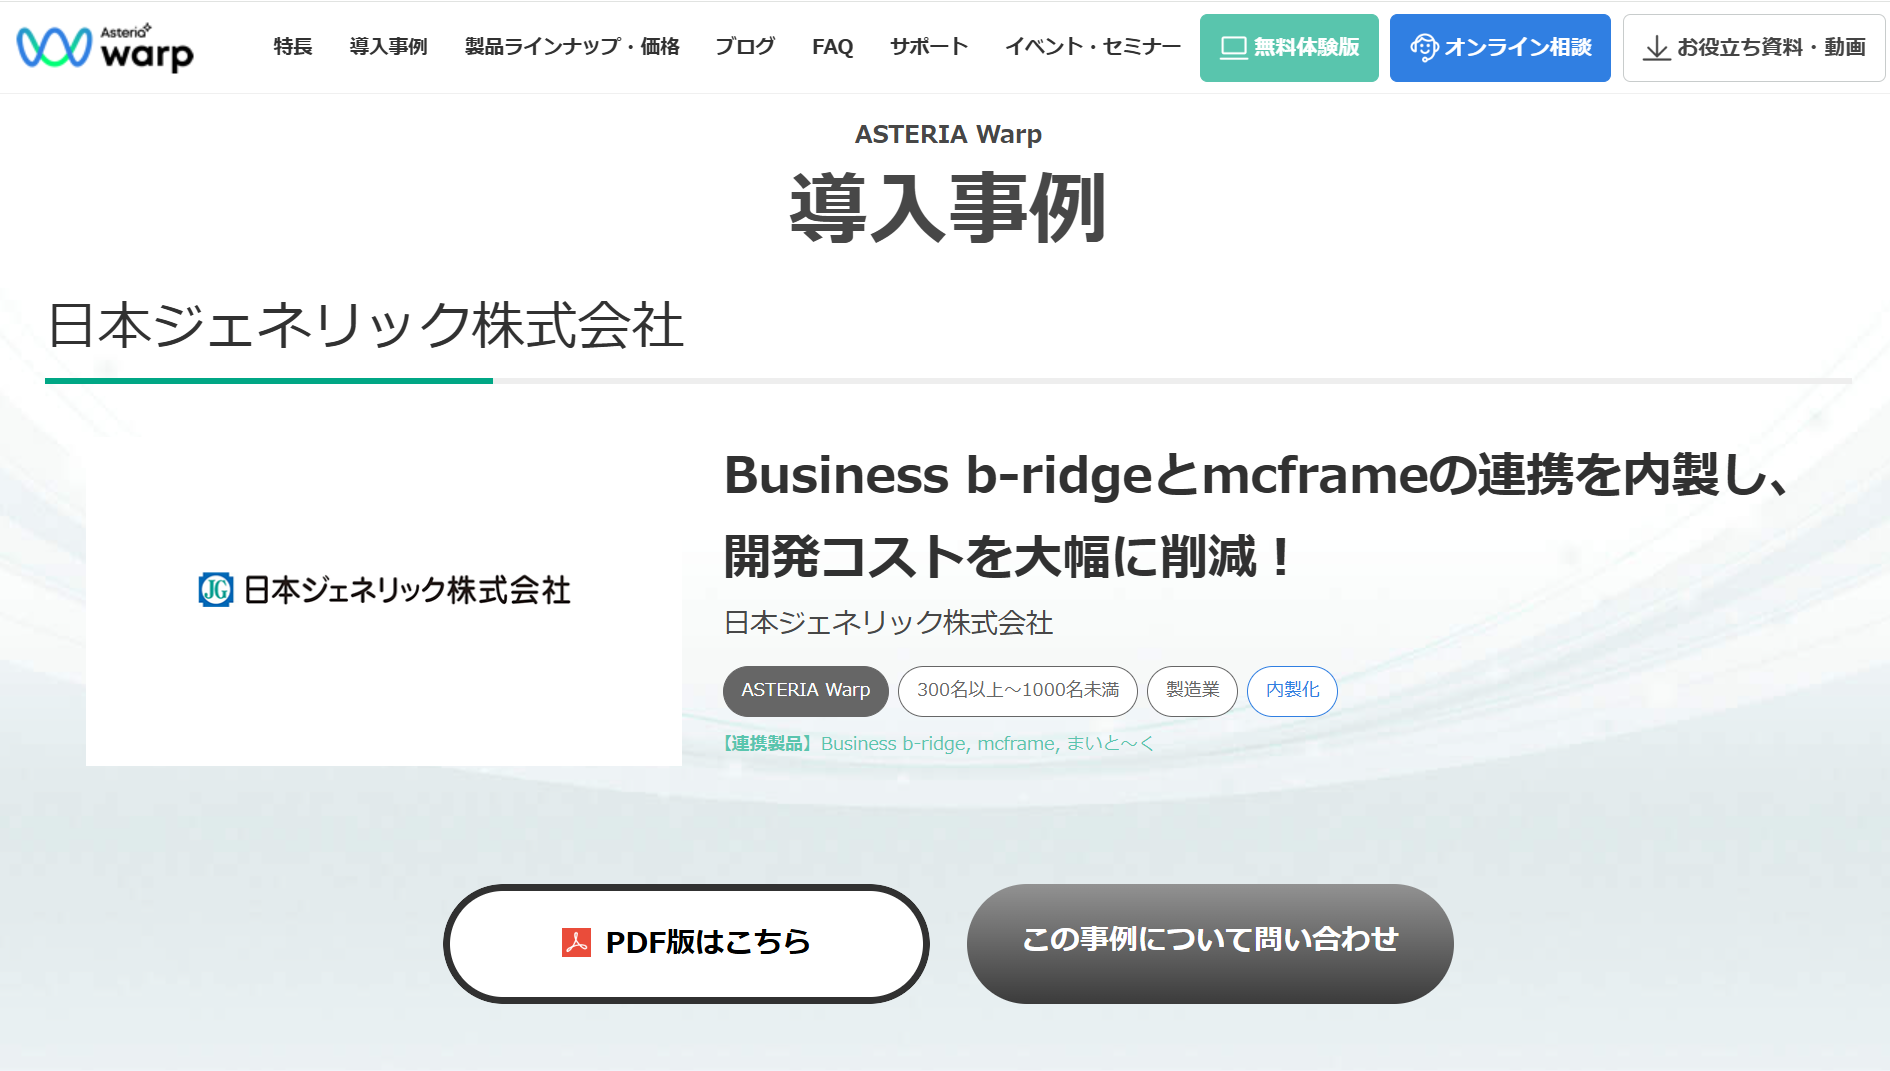
Task: Open the イベント・セミナー menu
Action: 1093,46
